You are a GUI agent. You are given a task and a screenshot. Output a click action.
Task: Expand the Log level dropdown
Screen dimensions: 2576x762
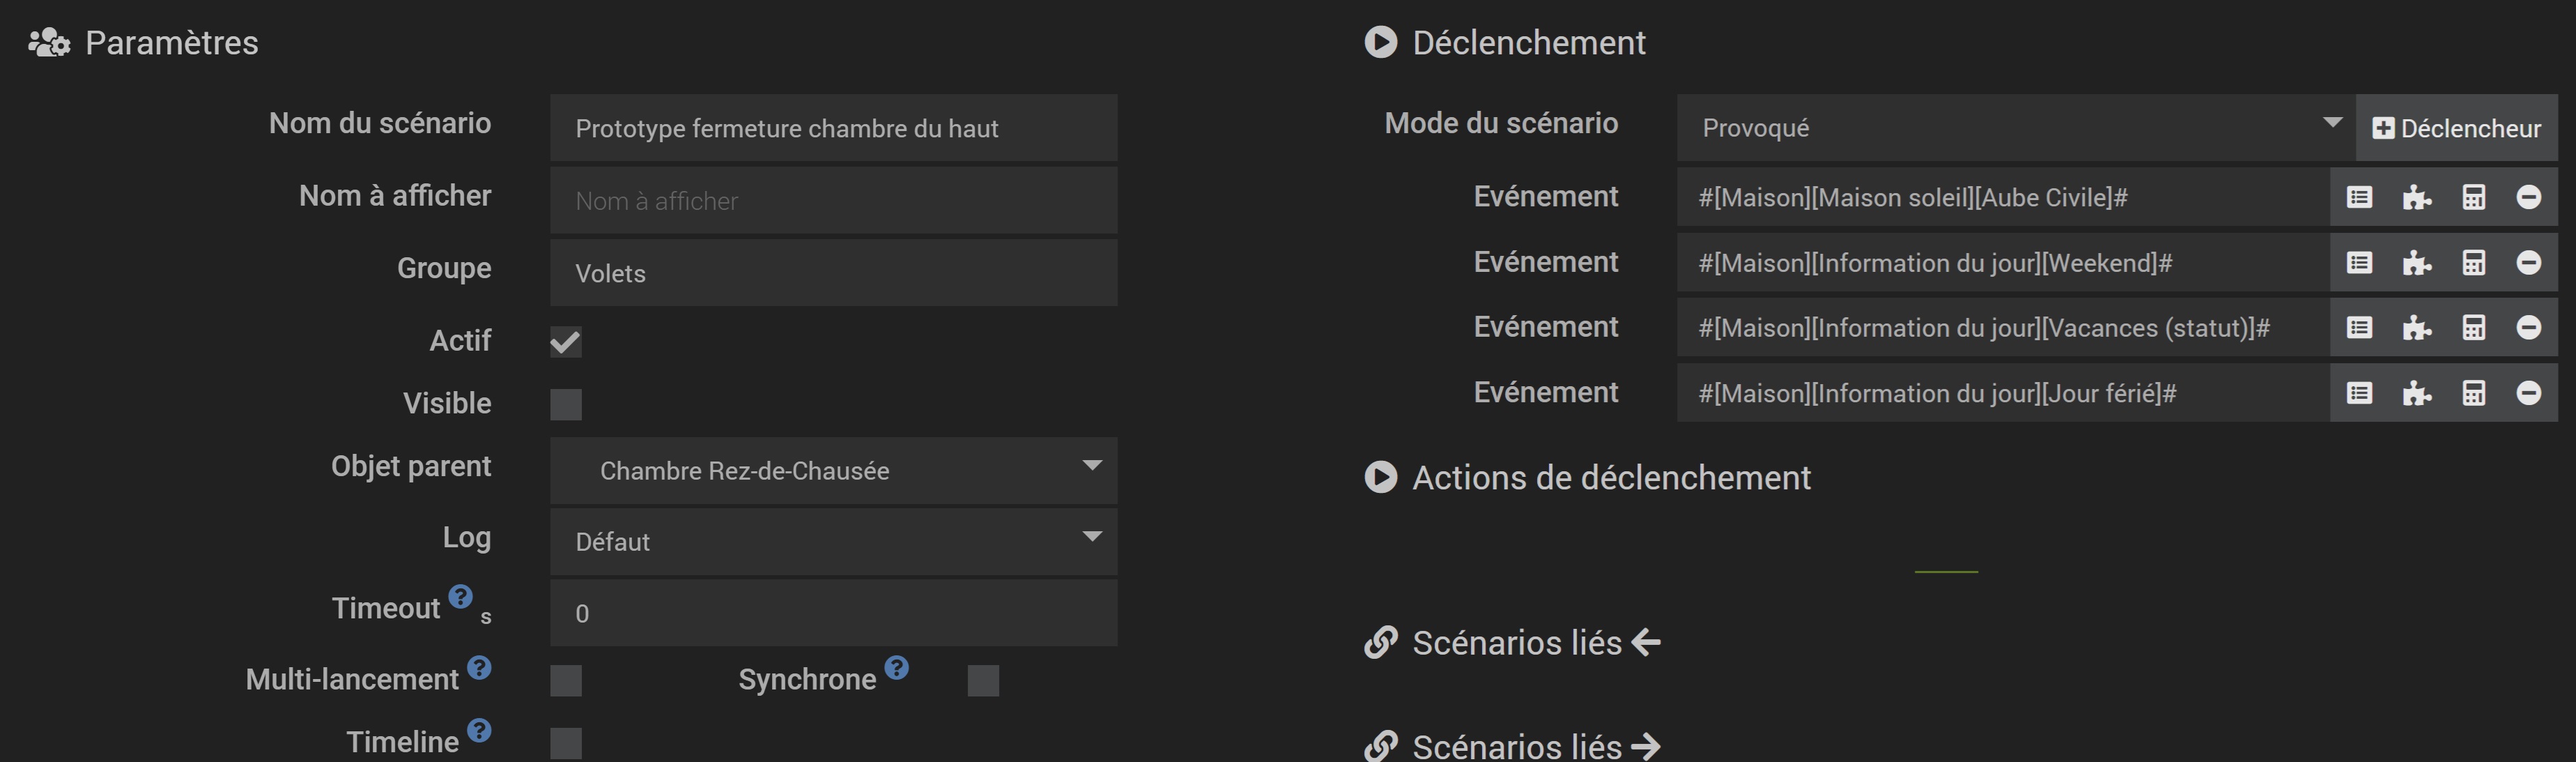[833, 541]
